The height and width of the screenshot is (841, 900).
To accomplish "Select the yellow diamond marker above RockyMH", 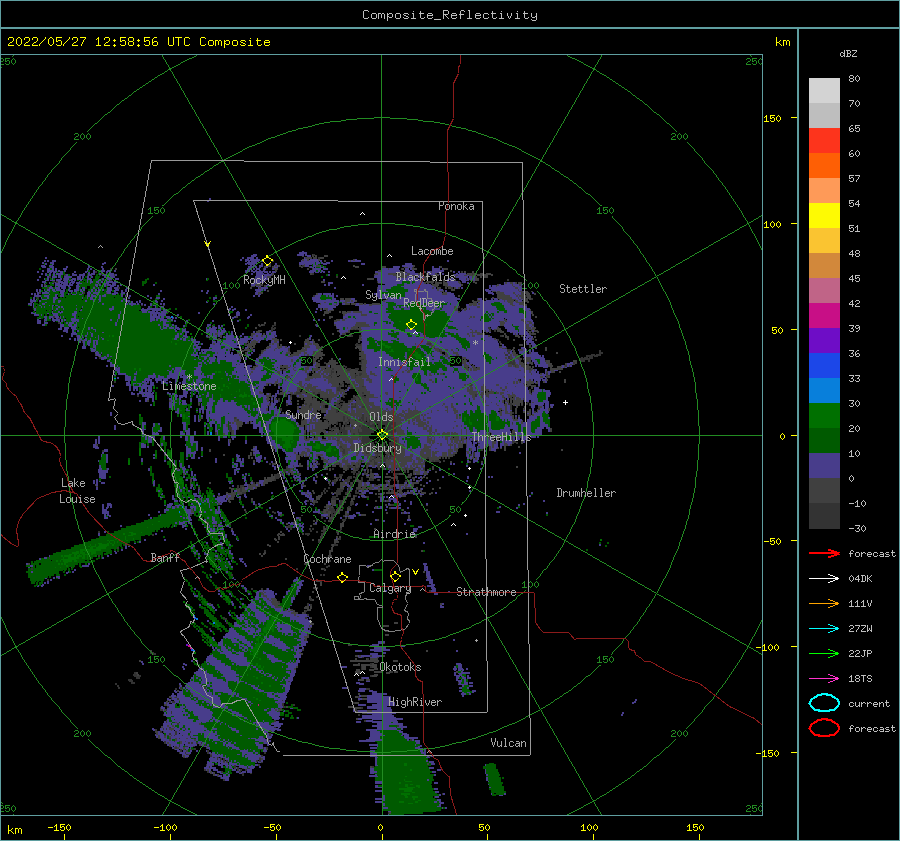I will point(267,261).
